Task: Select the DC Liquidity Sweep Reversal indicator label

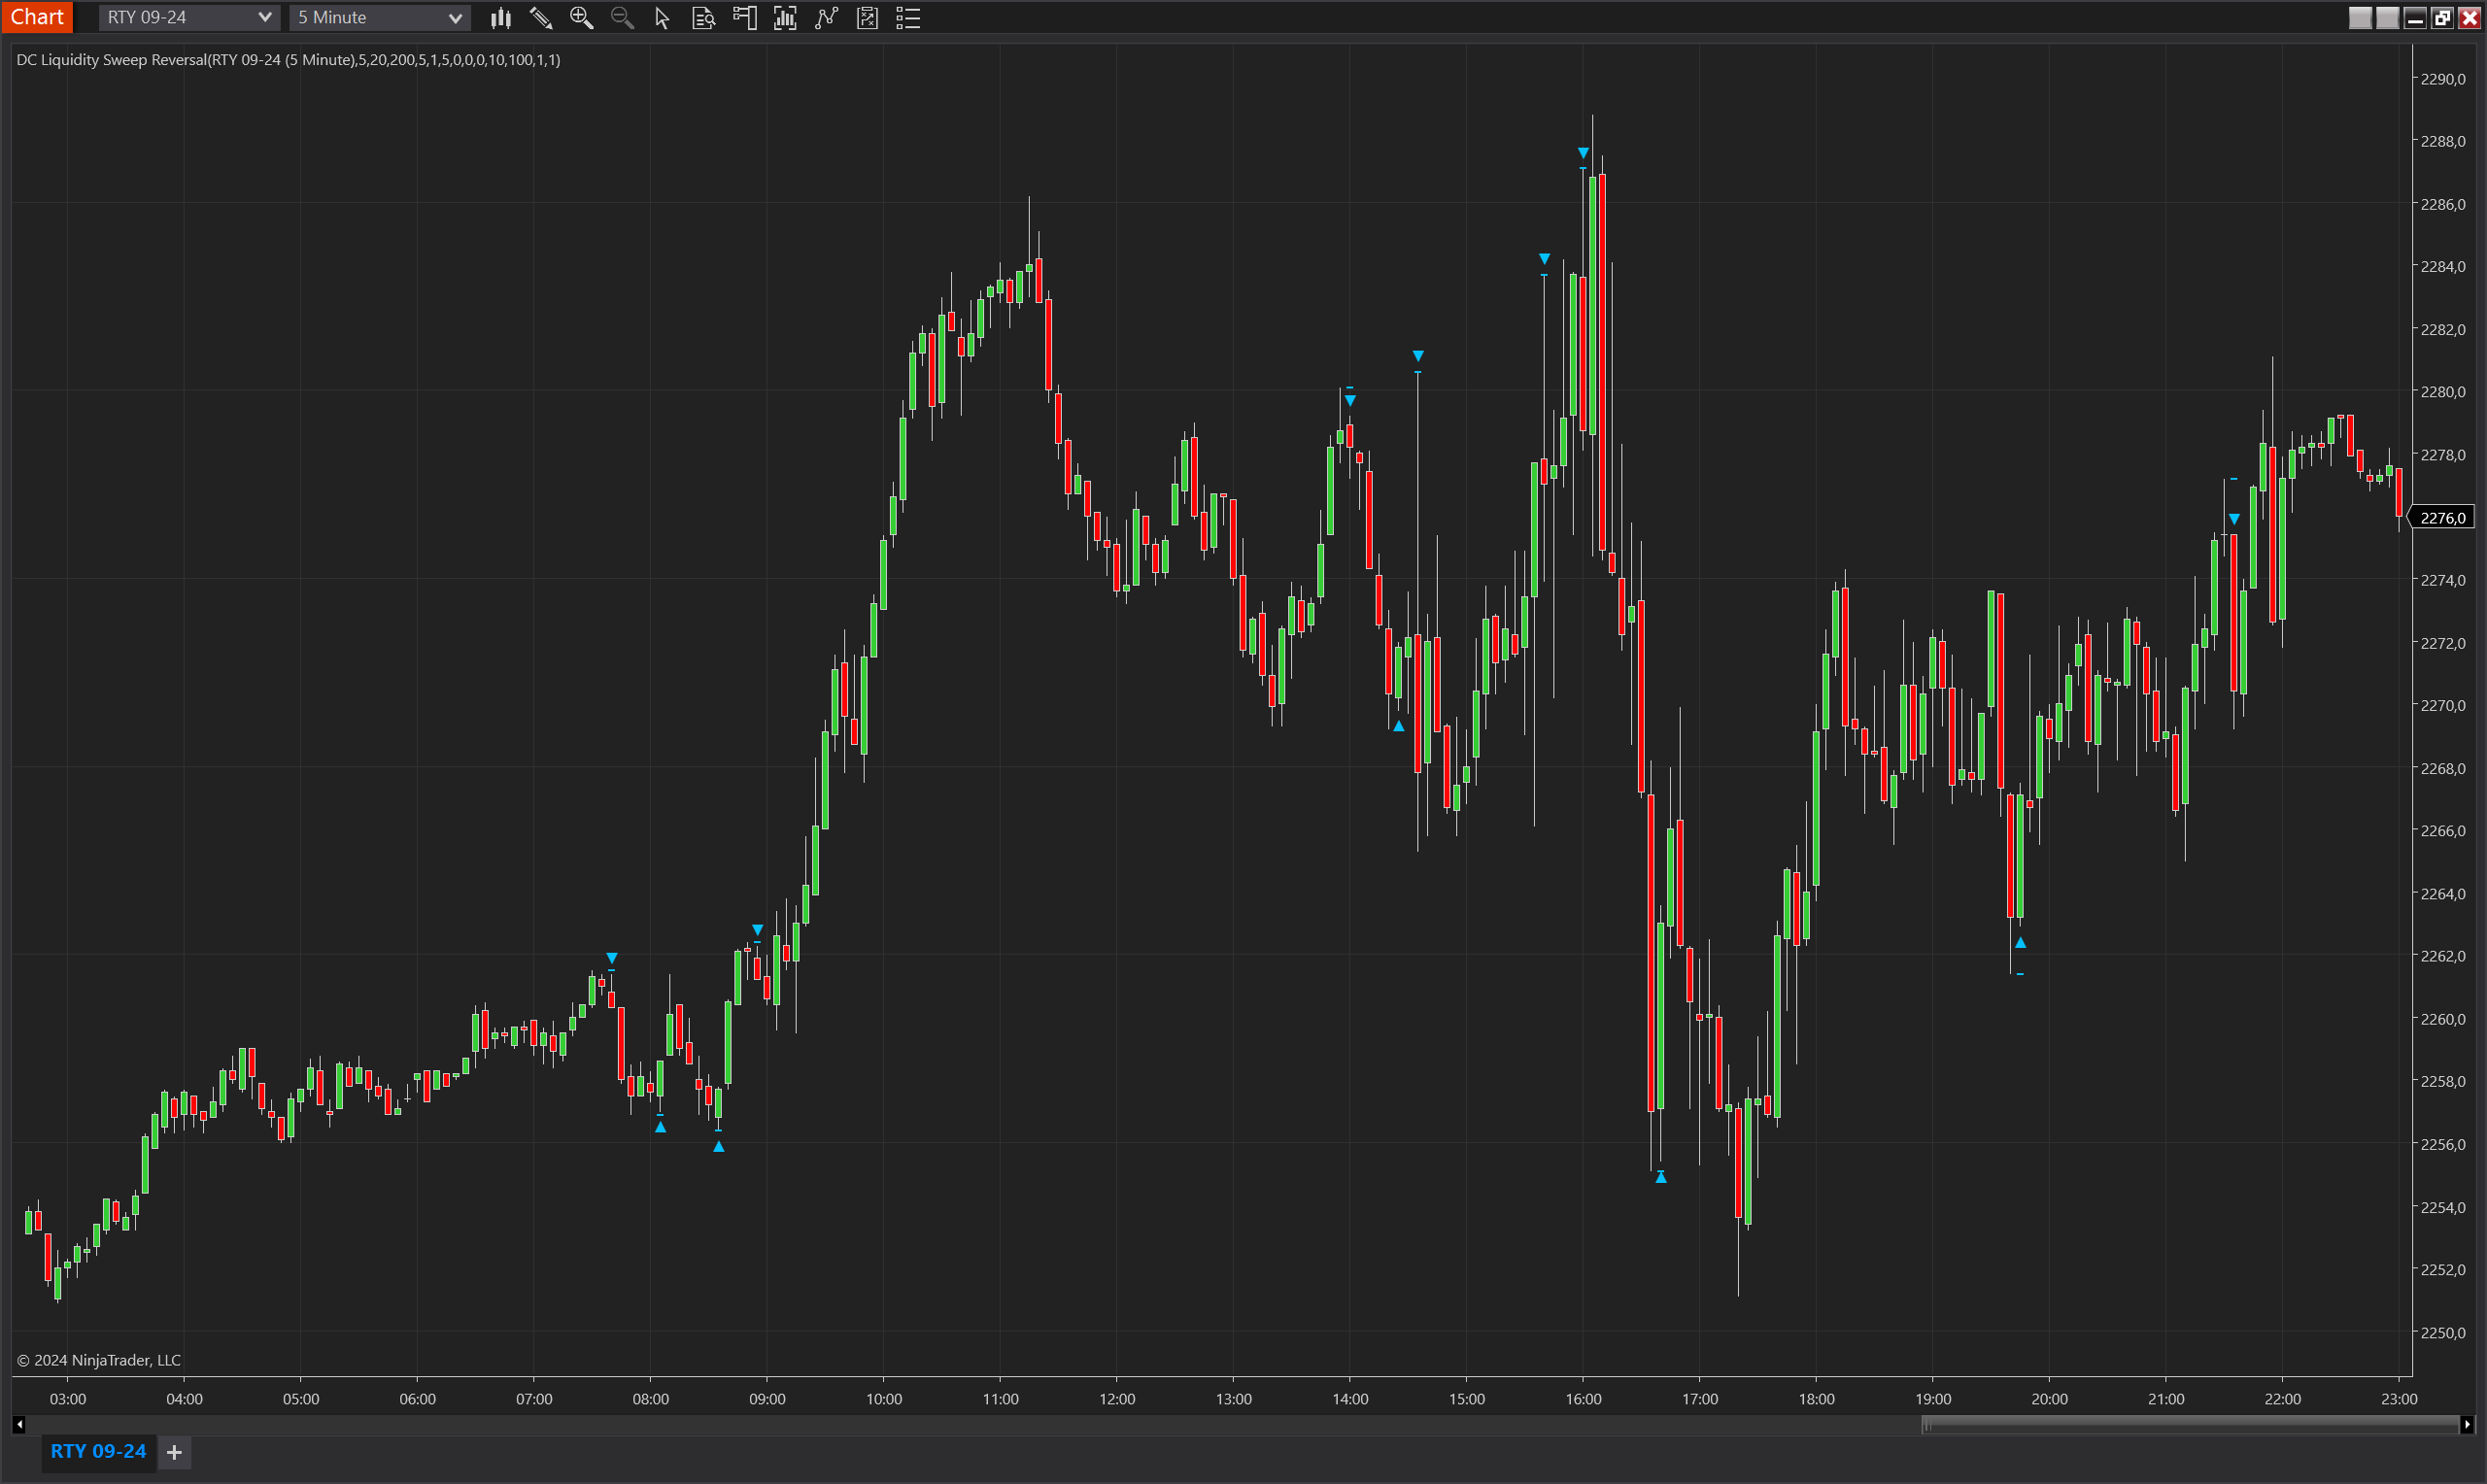Action: [x=288, y=60]
